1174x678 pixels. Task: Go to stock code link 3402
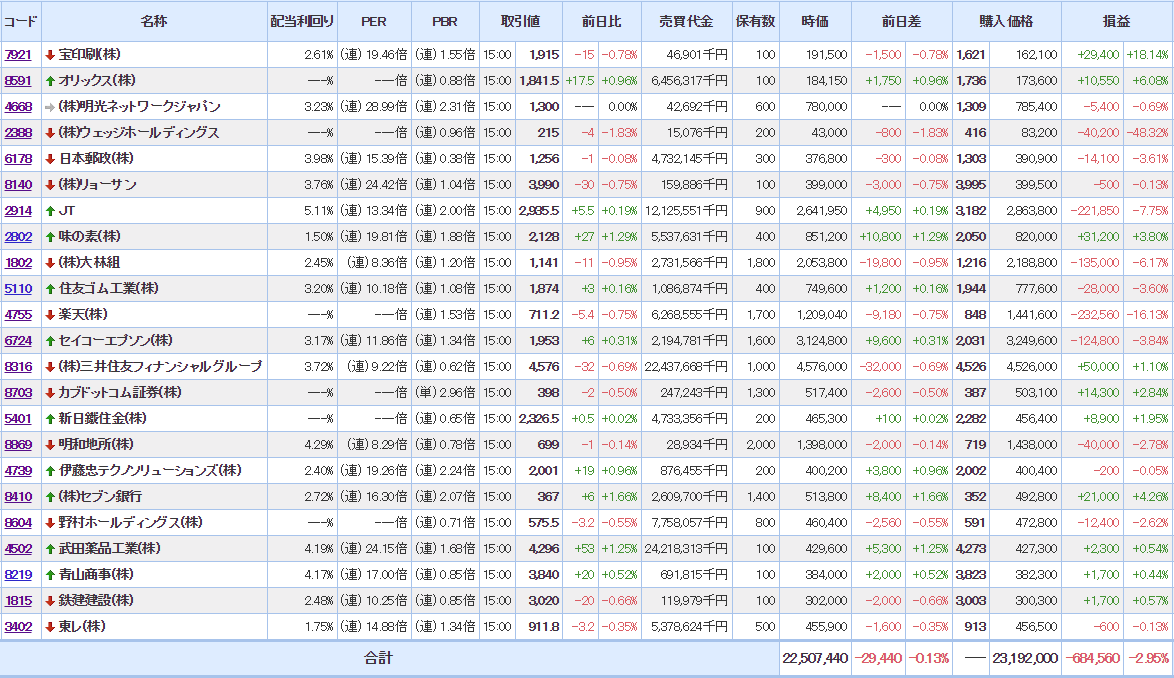(18, 627)
